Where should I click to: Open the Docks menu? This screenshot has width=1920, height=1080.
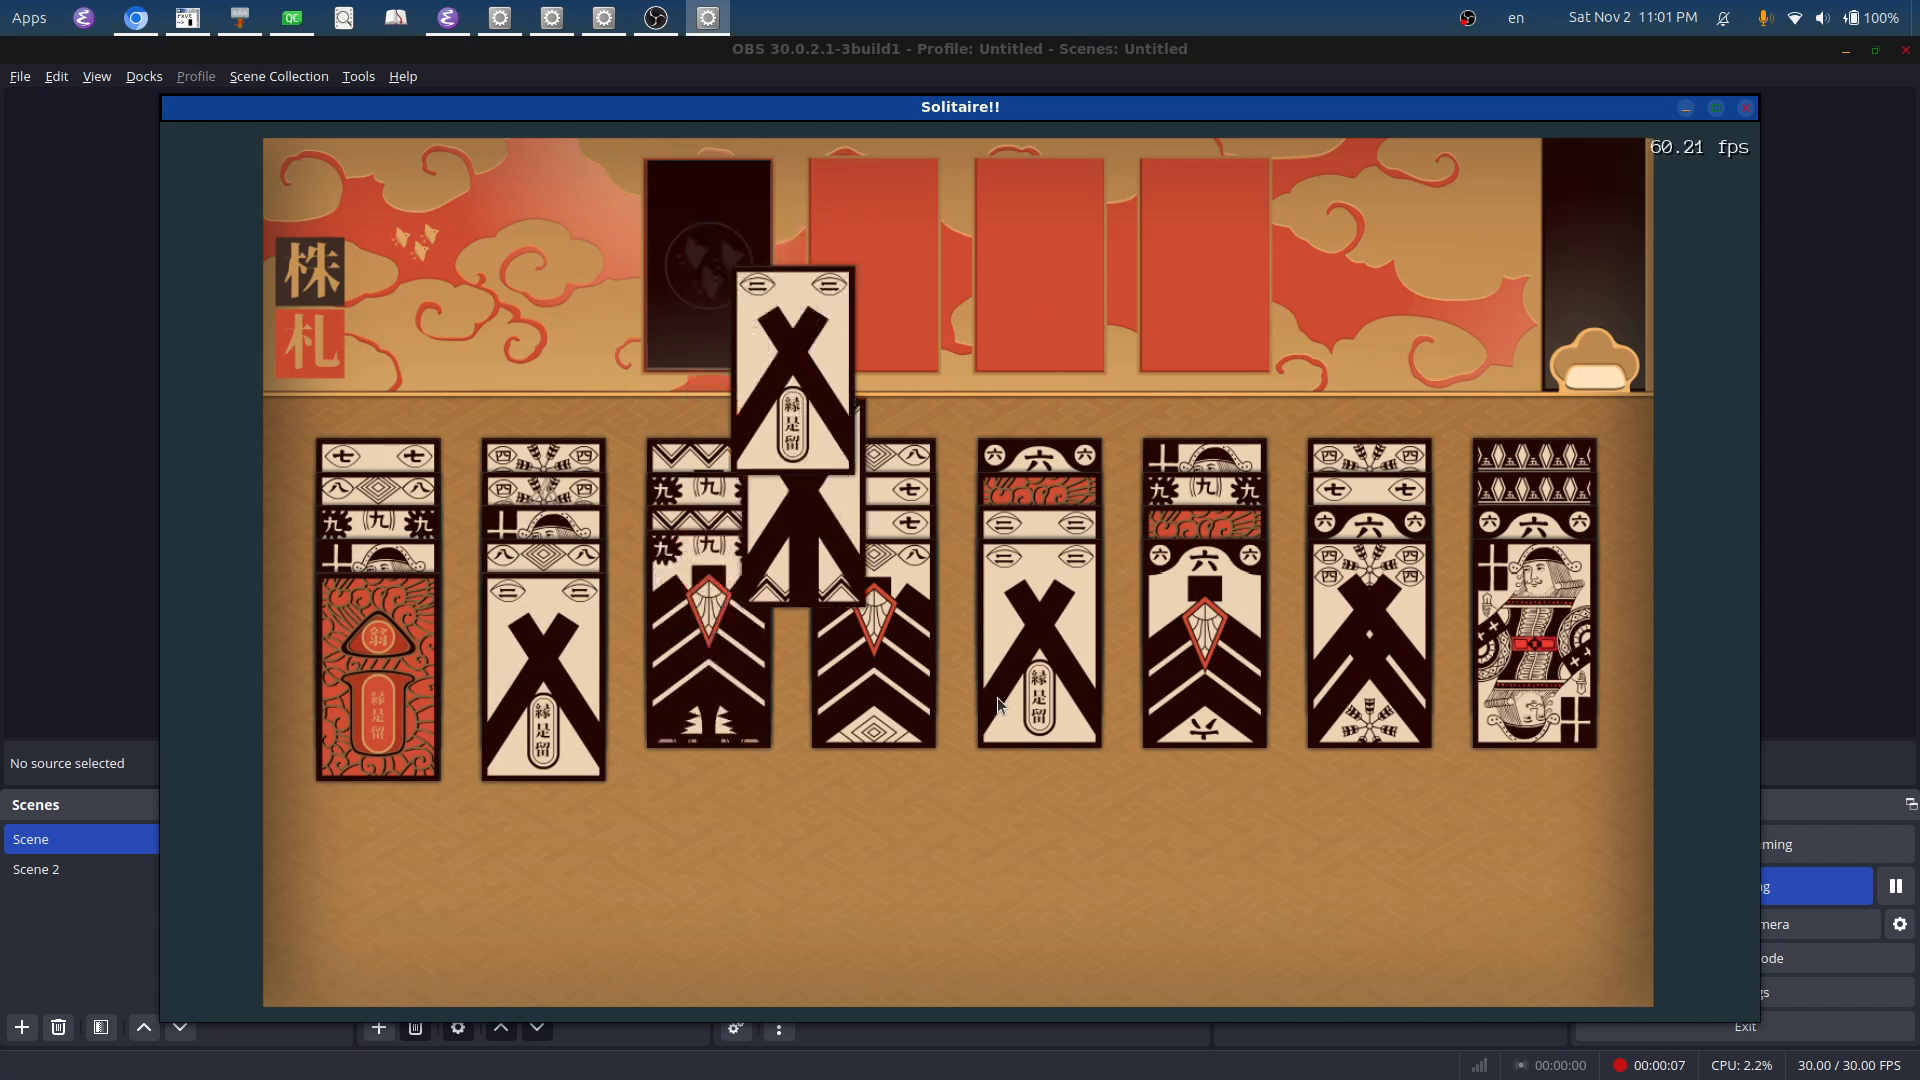pos(143,76)
